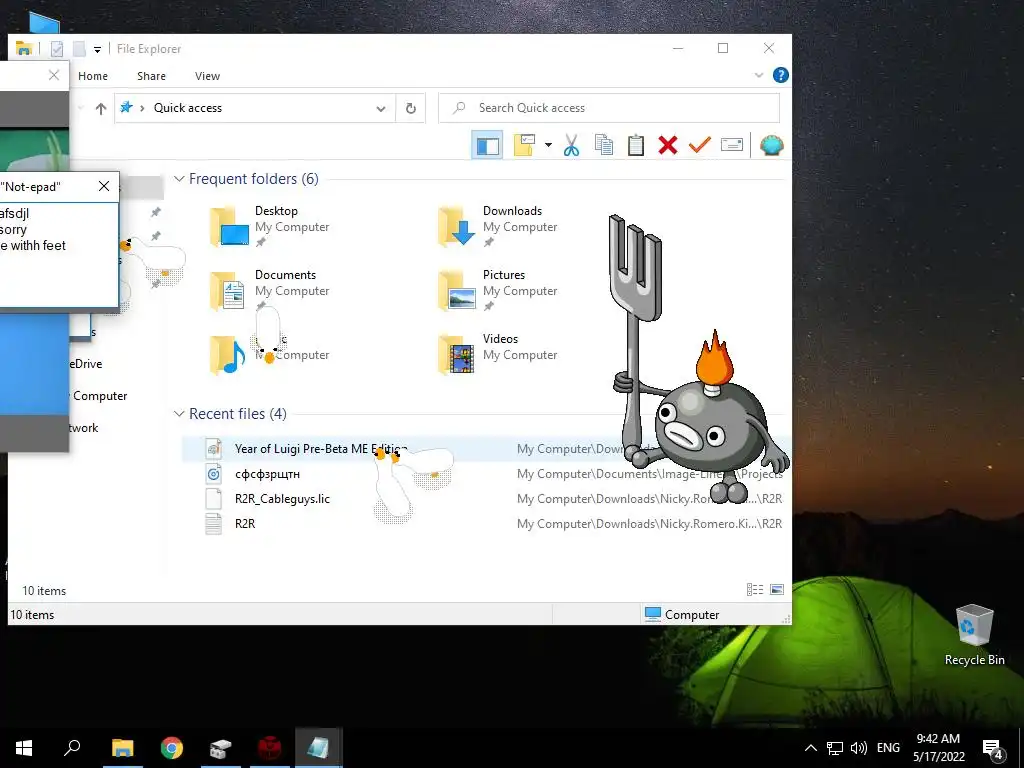Switch to large icons view in status bar
1024x768 pixels.
[x=776, y=590]
